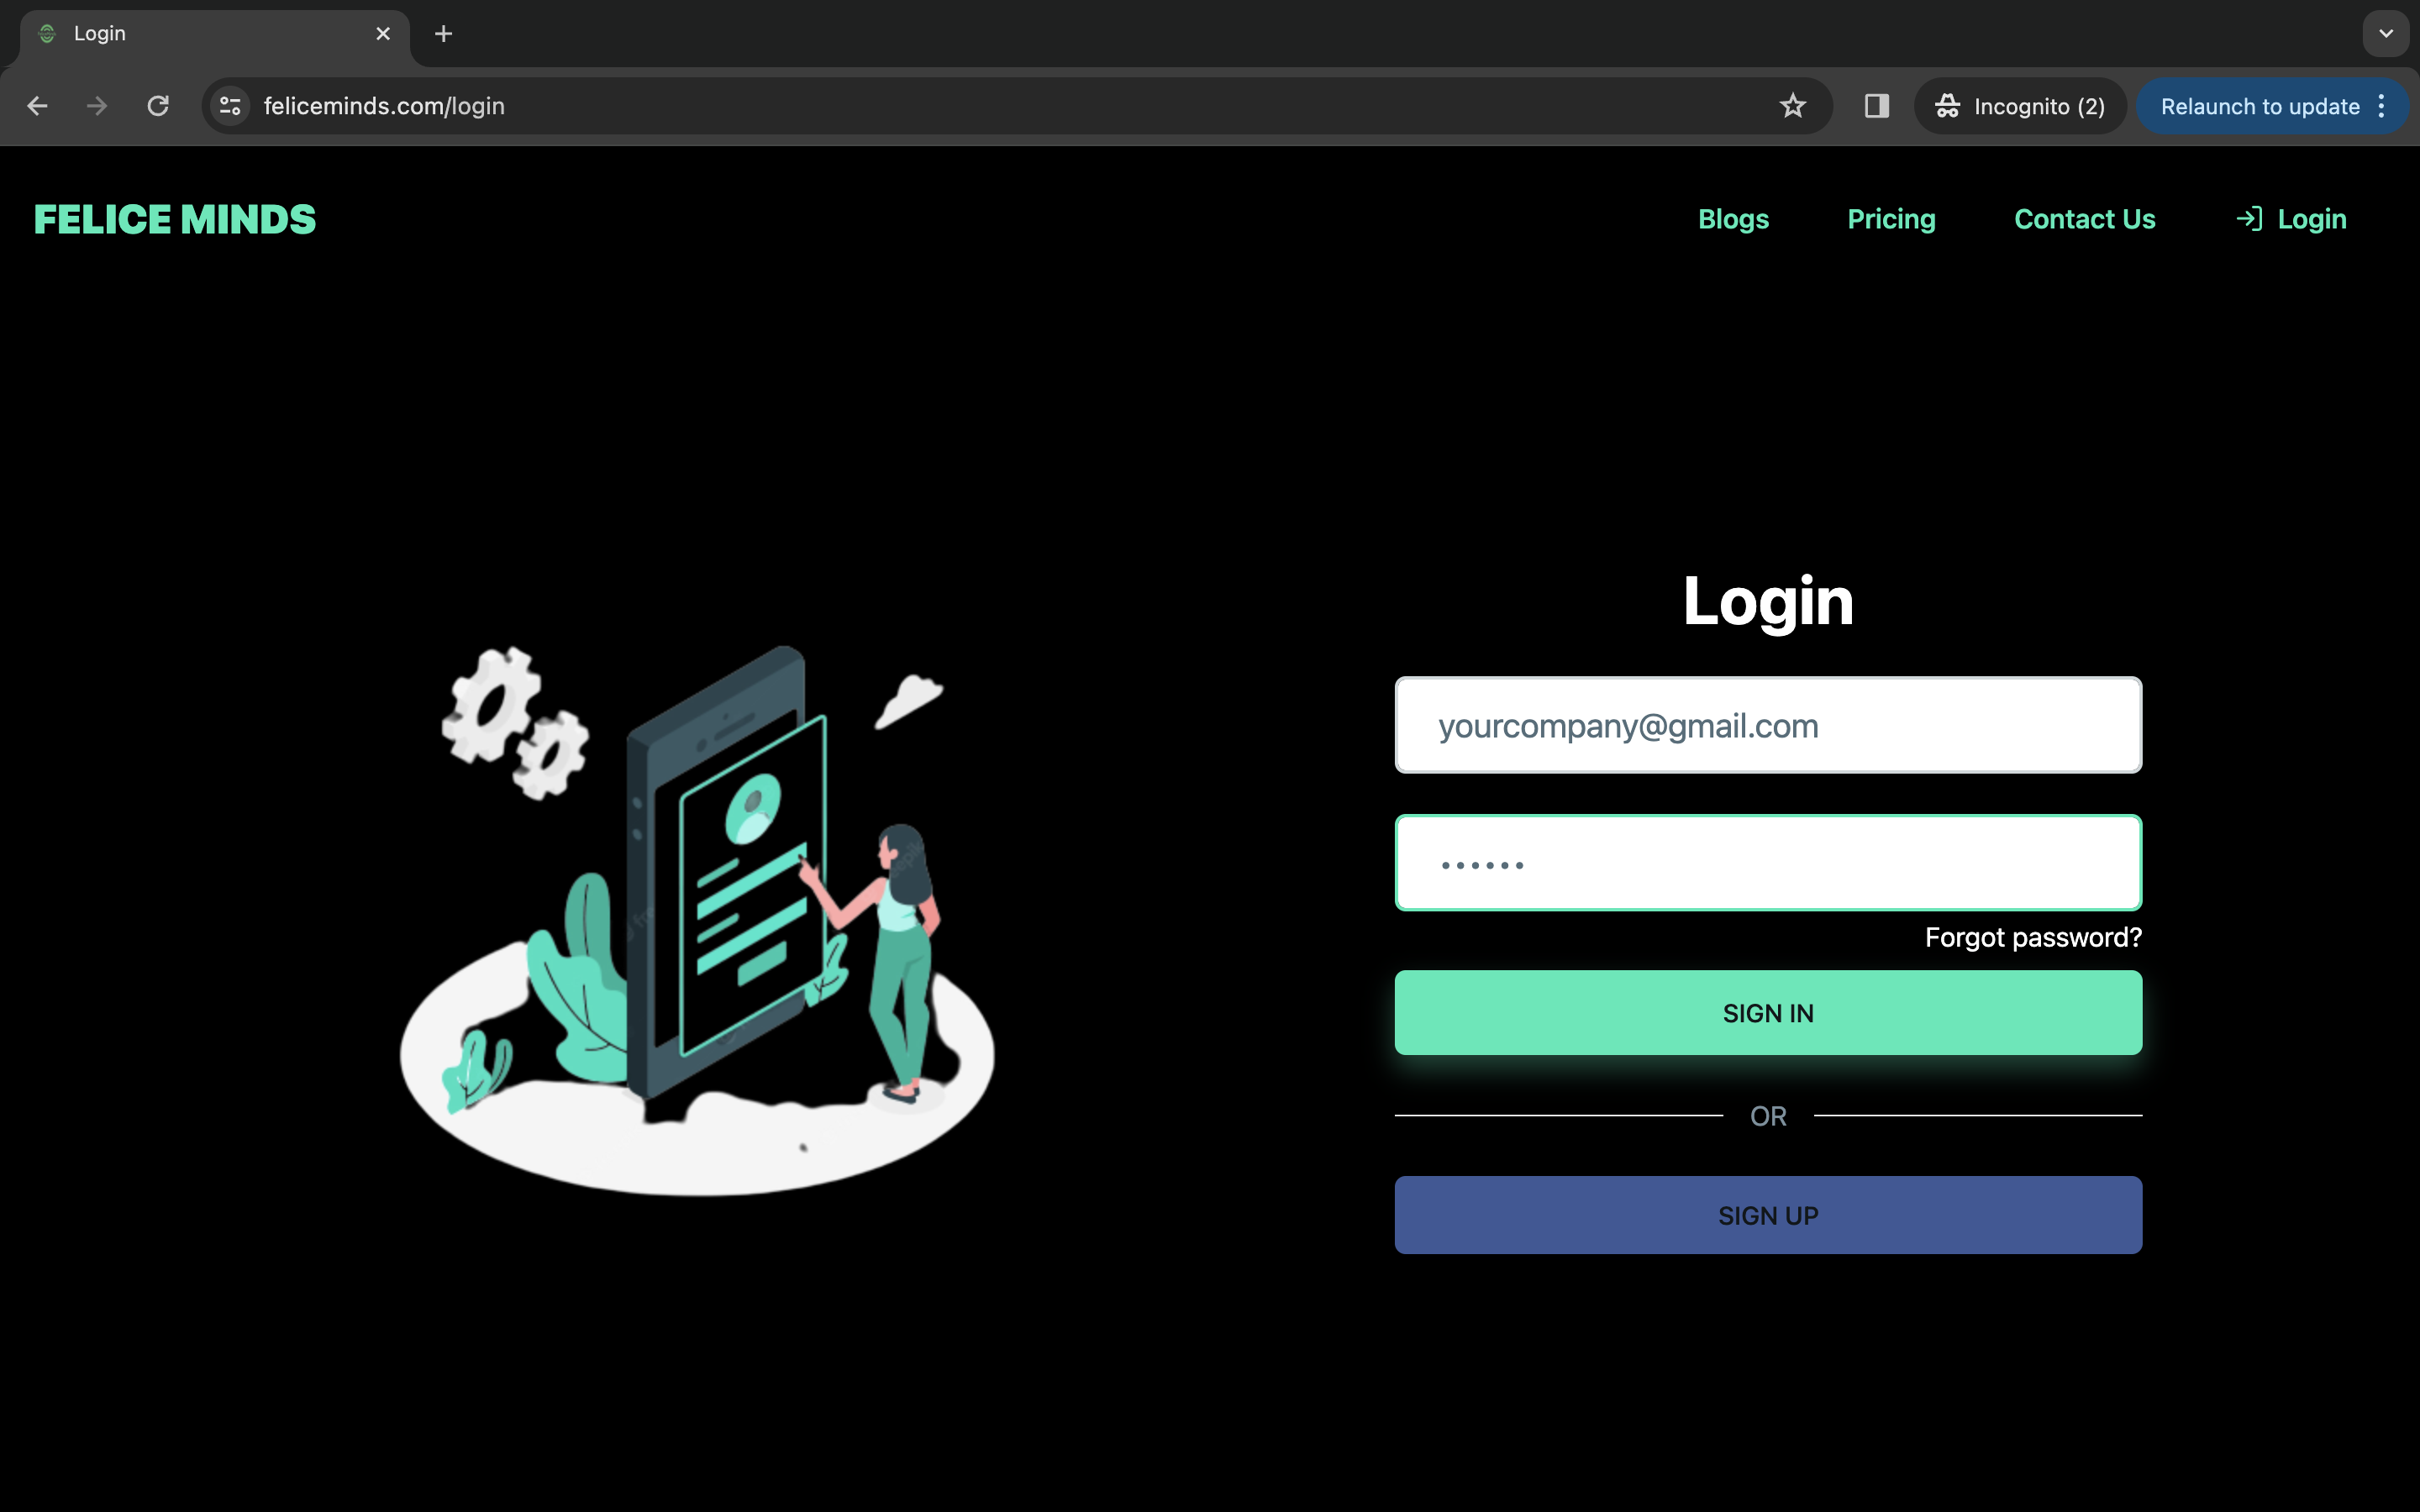Click the SIGN UP button
Screen dimensions: 2420x1512
1769,1214
